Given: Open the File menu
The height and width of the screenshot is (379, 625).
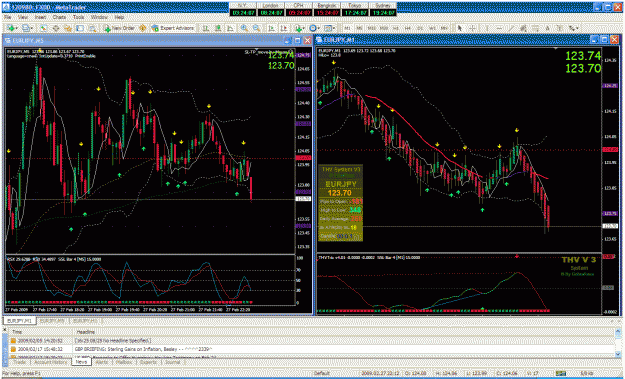Looking at the screenshot, I should click(8, 18).
